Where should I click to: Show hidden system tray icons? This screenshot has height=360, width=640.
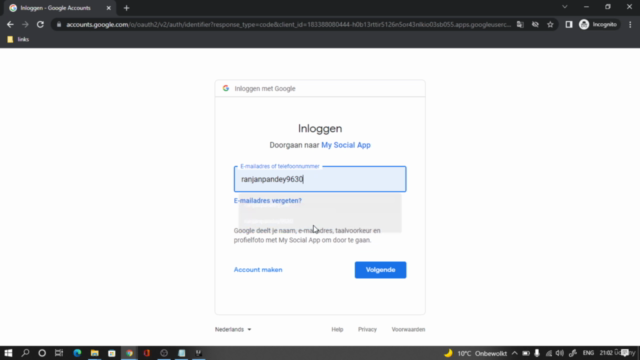point(515,353)
